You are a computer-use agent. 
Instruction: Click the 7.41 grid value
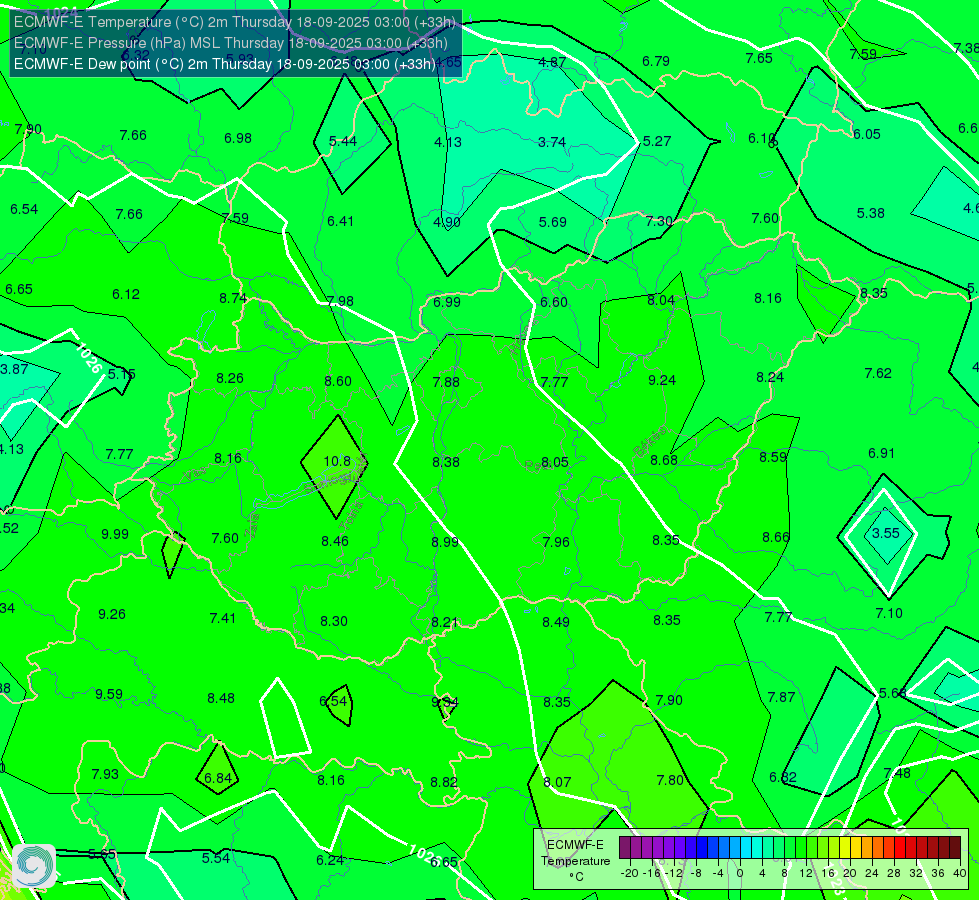(x=222, y=618)
